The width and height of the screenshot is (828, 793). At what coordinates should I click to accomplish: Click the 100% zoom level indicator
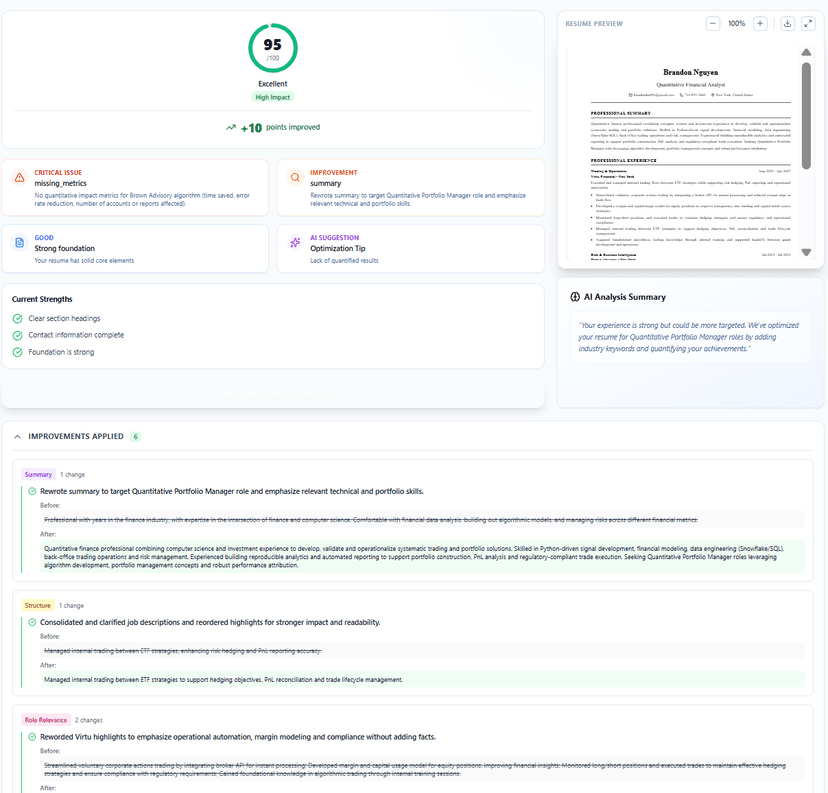tap(738, 23)
